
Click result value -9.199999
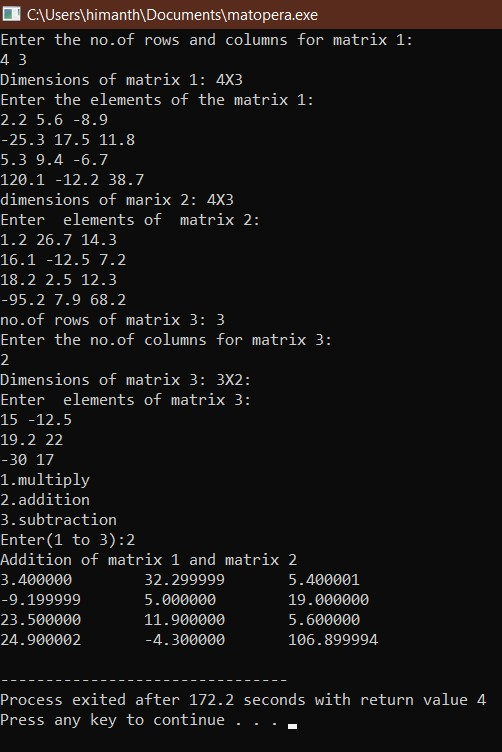pyautogui.click(x=41, y=600)
